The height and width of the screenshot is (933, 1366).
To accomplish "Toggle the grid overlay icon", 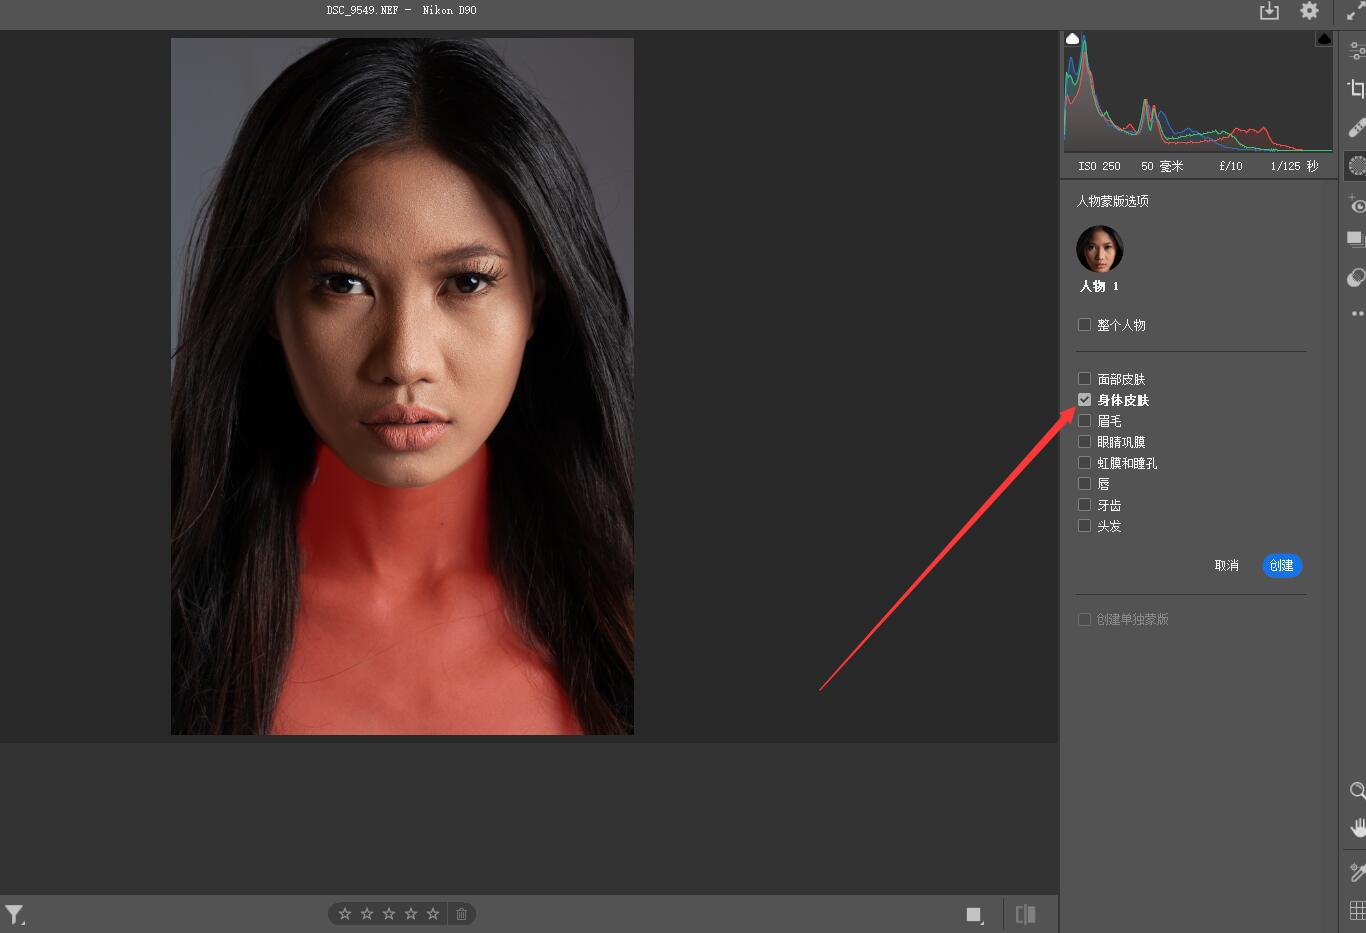I will pos(1356,910).
